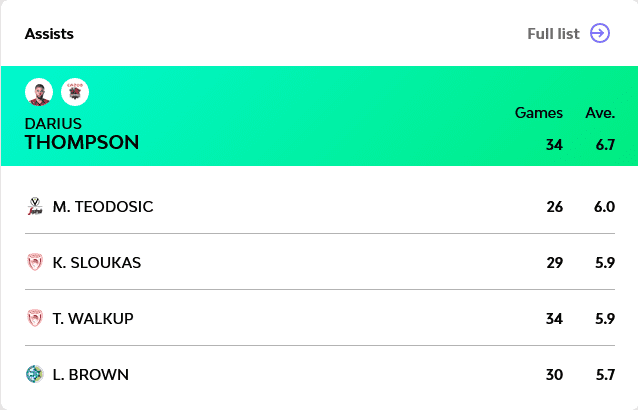Click the Ave. column header

600,113
